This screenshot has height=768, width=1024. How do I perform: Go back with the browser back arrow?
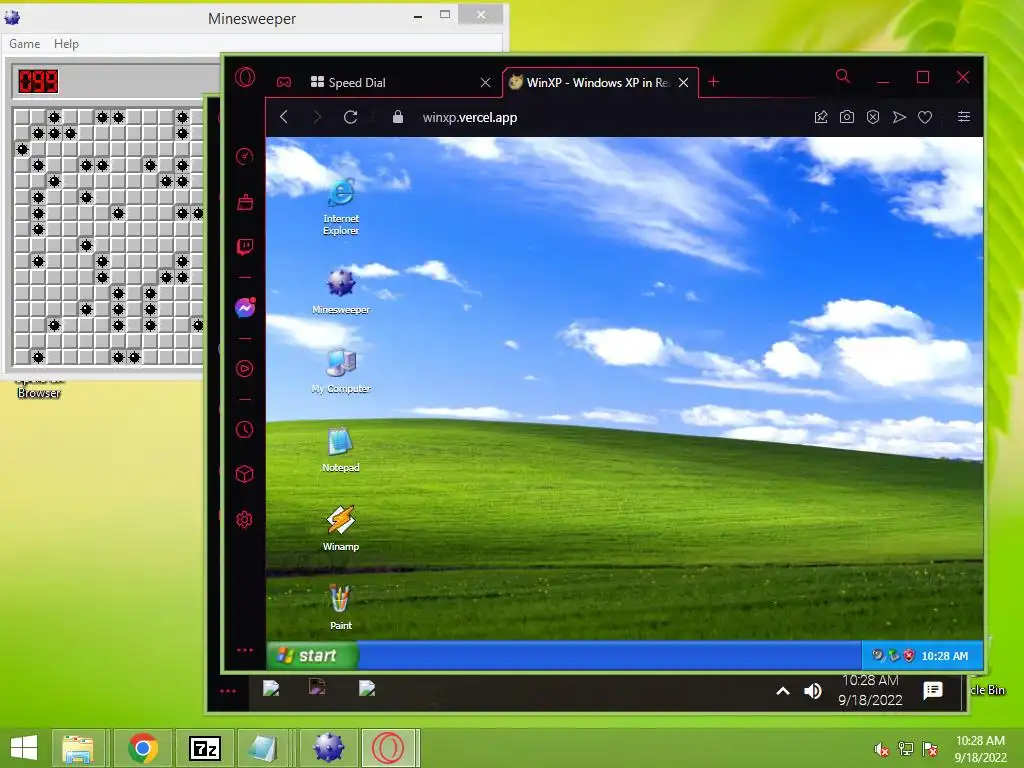pyautogui.click(x=284, y=117)
